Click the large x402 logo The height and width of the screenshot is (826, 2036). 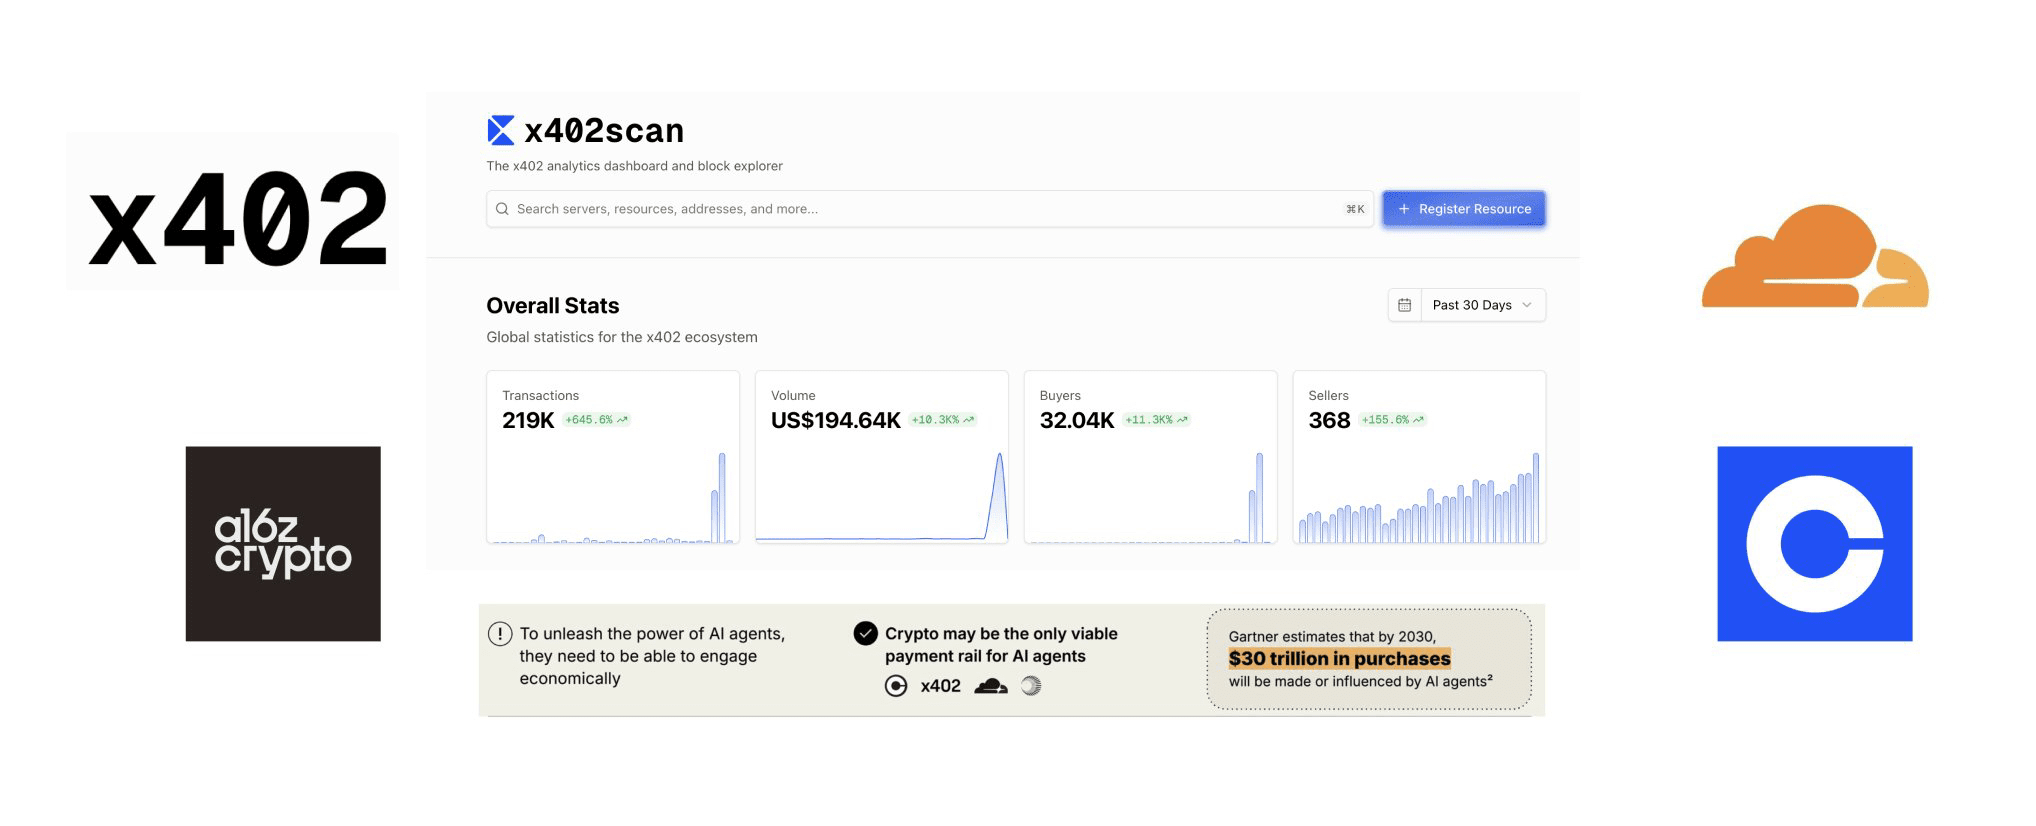[x=237, y=218]
